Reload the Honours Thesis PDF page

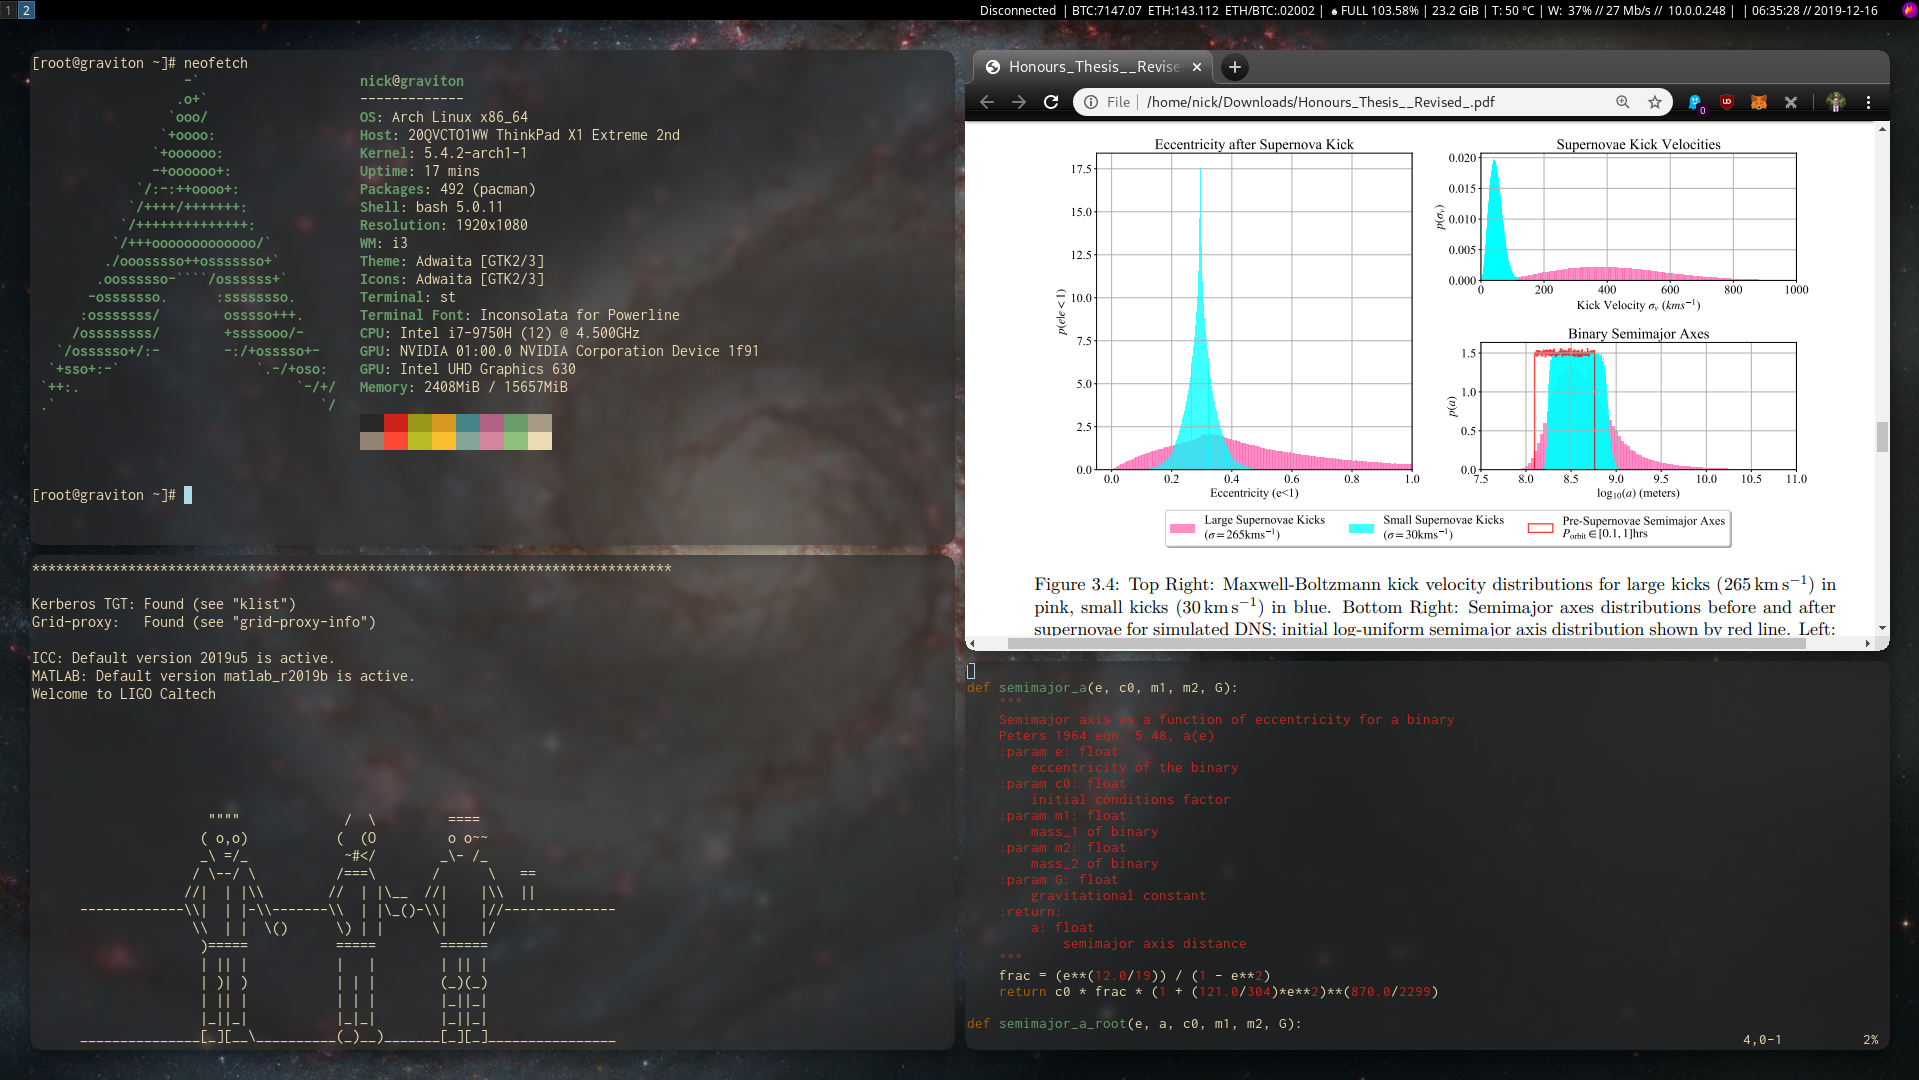pyautogui.click(x=1051, y=102)
